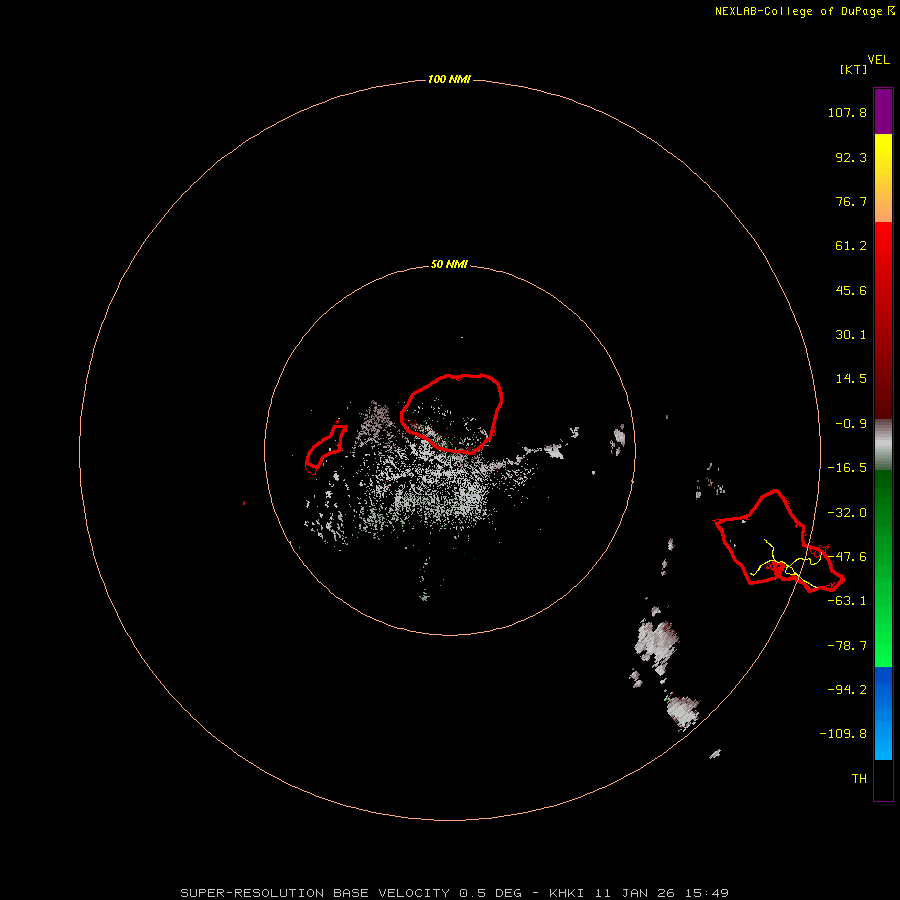Click the 61.2 legend value
The height and width of the screenshot is (900, 900).
click(x=851, y=246)
